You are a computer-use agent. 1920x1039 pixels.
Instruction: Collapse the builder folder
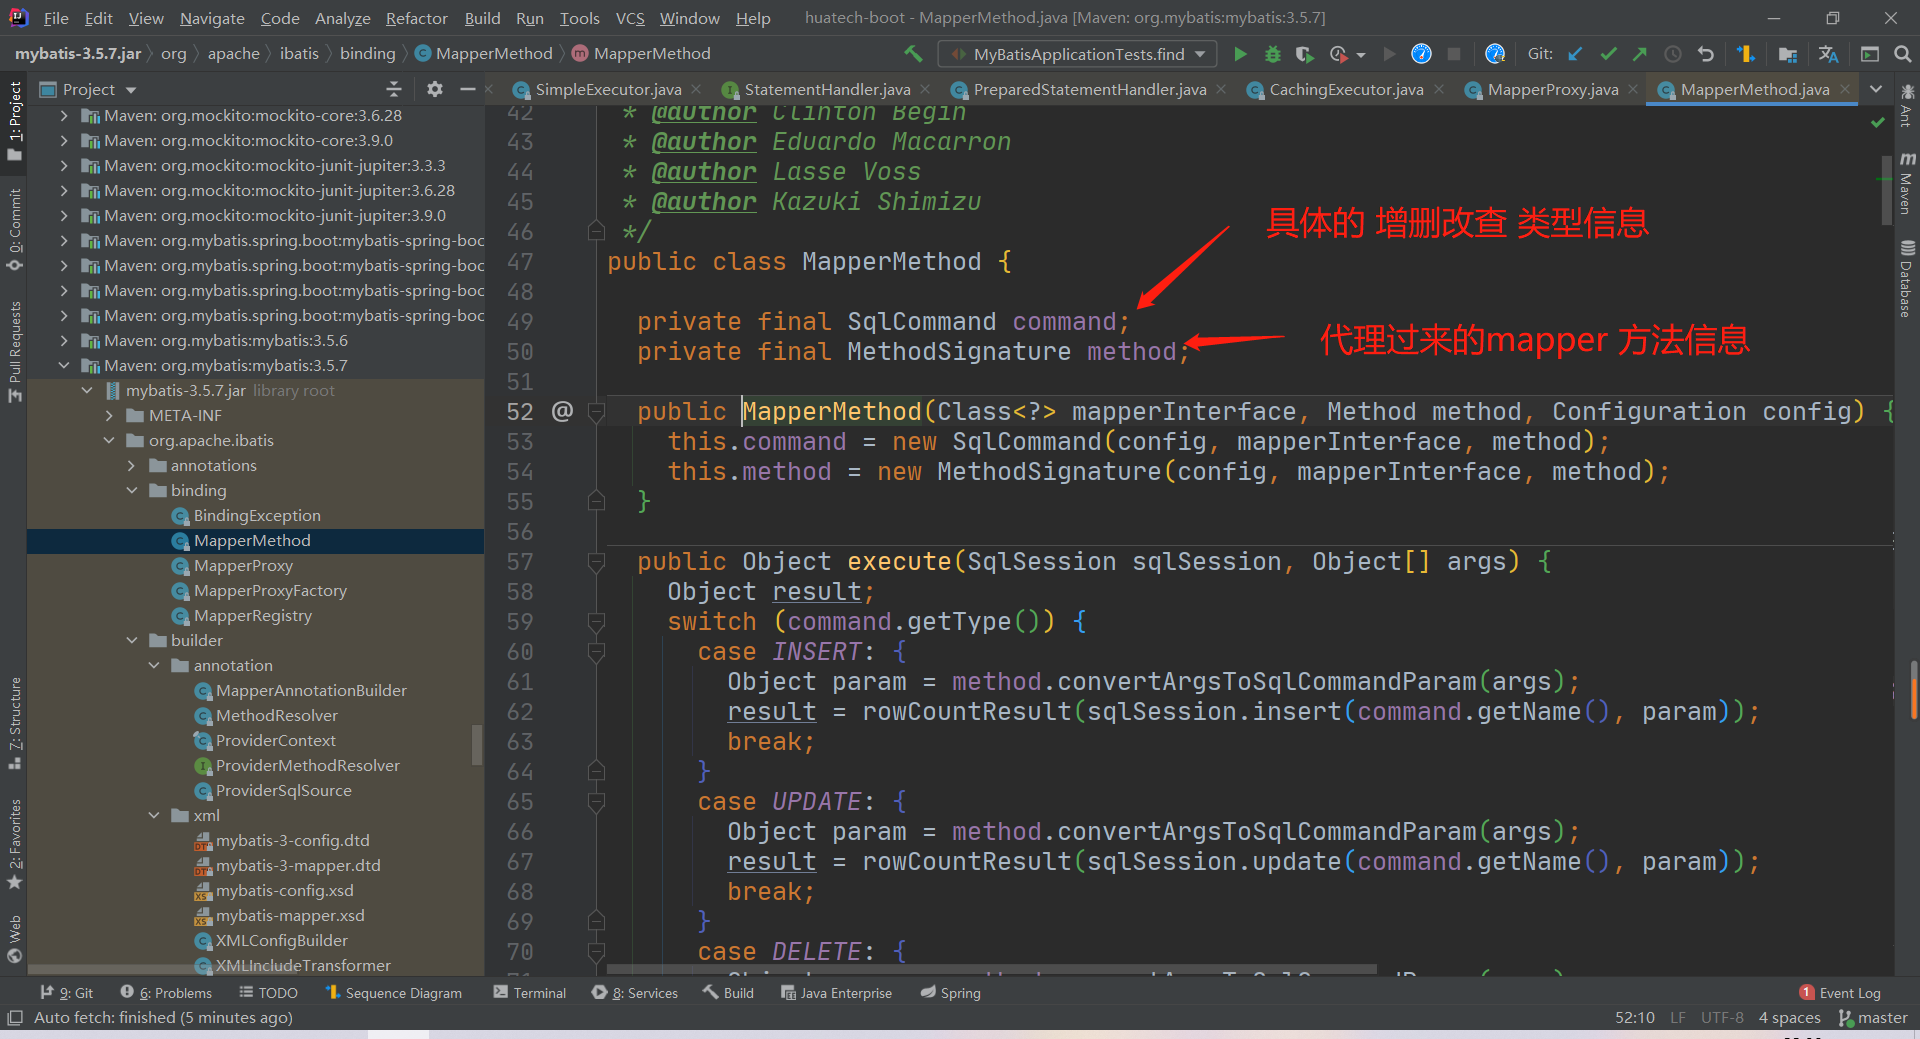[x=132, y=640]
